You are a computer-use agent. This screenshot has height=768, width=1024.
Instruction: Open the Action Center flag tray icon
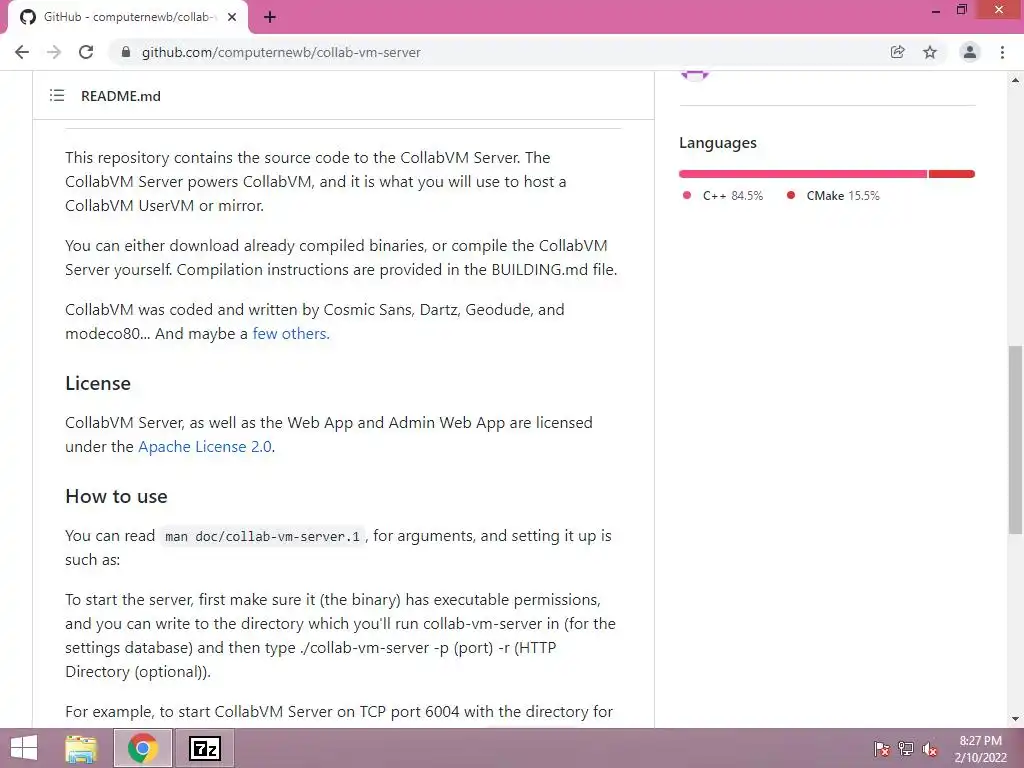click(x=881, y=749)
